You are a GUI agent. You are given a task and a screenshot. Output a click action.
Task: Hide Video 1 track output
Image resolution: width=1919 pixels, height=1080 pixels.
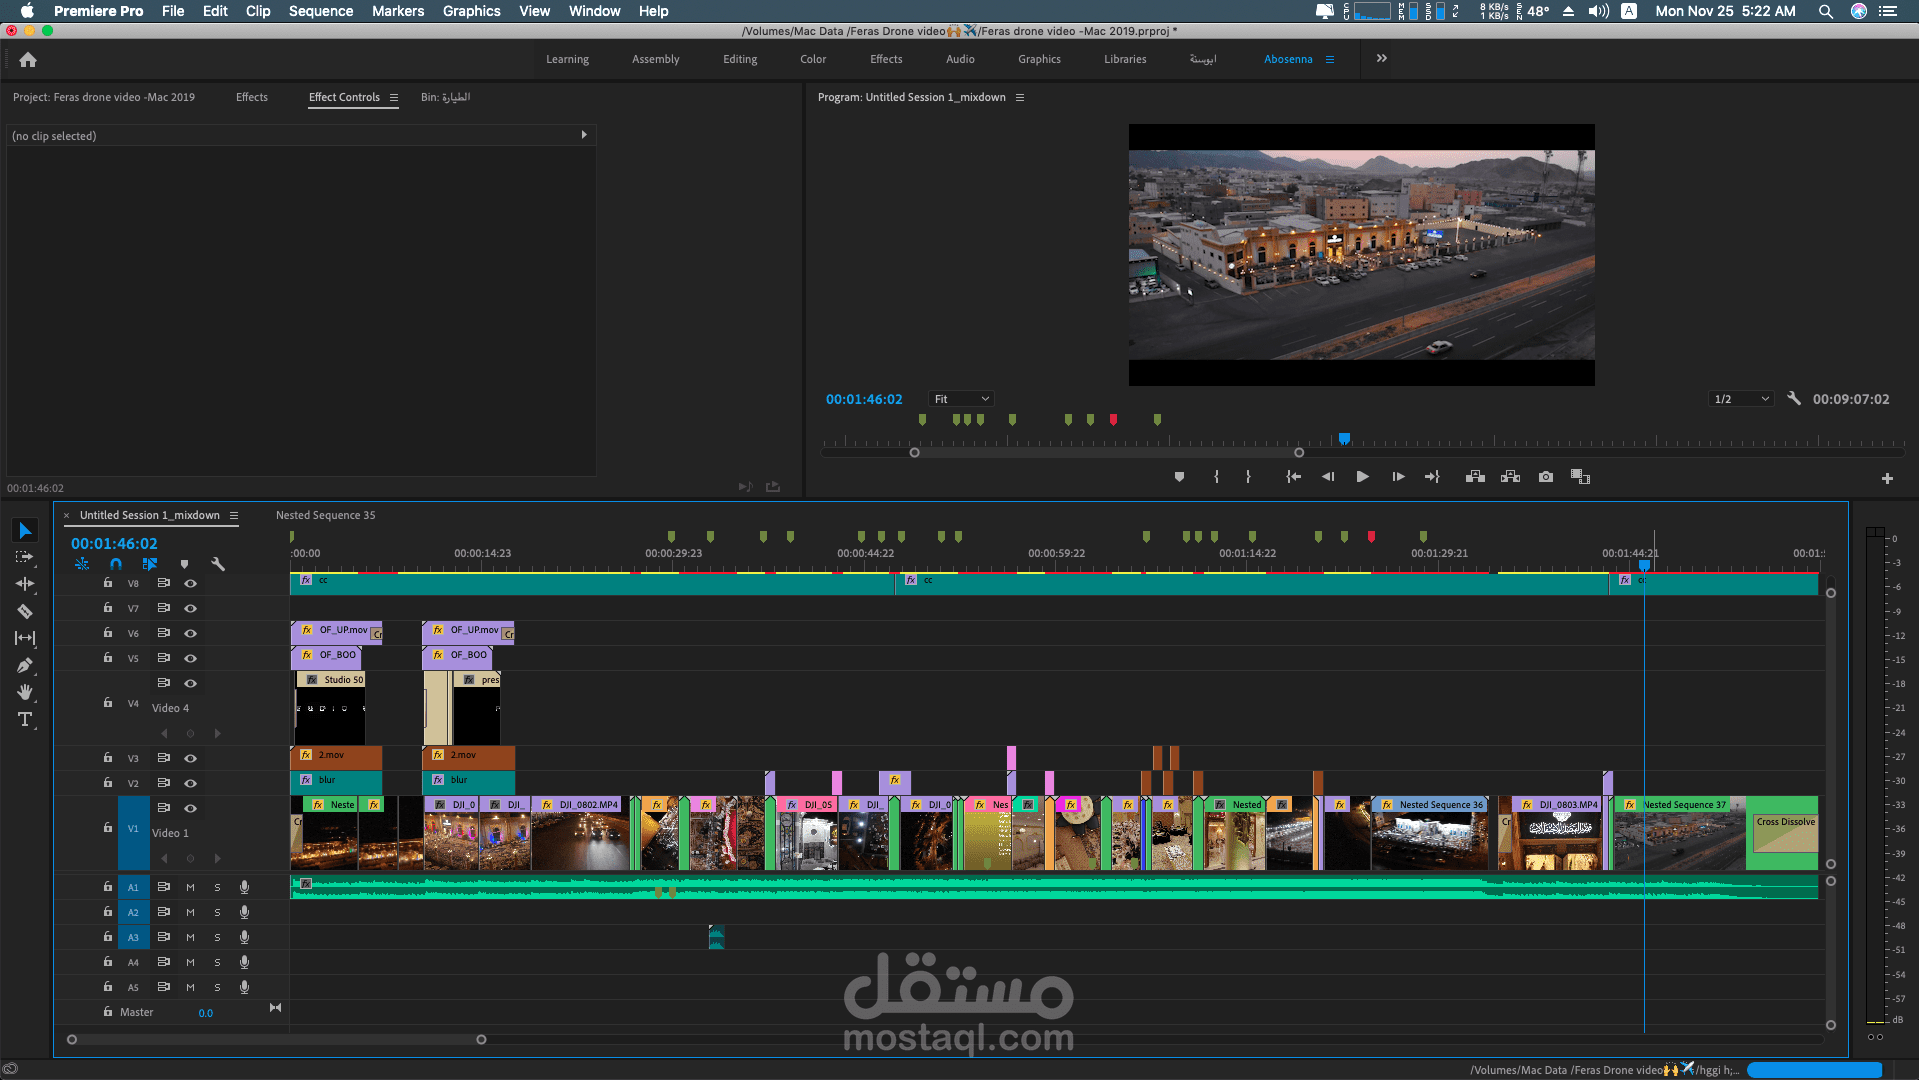pos(190,808)
